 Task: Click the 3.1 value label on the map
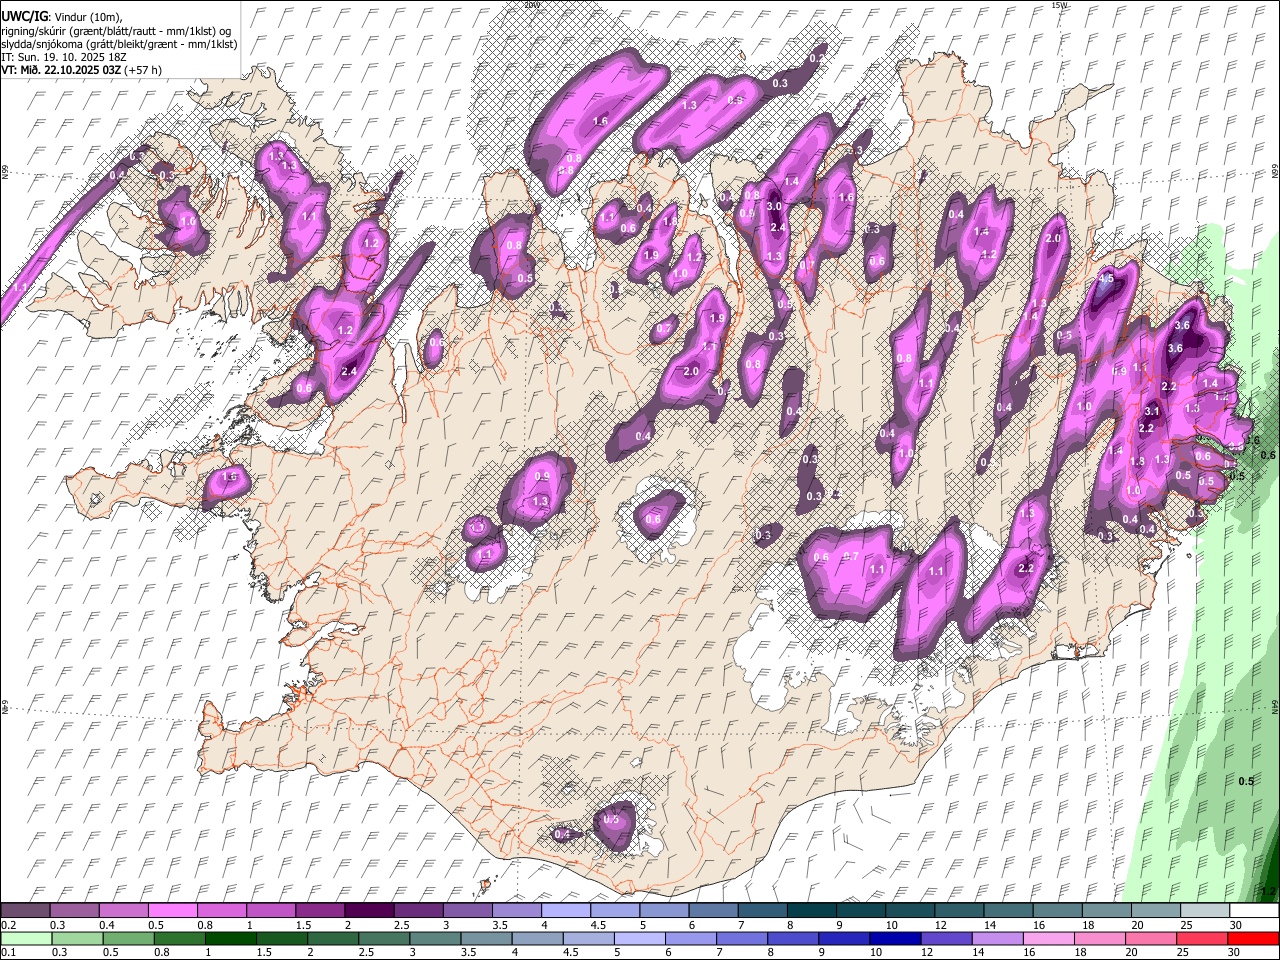[x=1151, y=411]
